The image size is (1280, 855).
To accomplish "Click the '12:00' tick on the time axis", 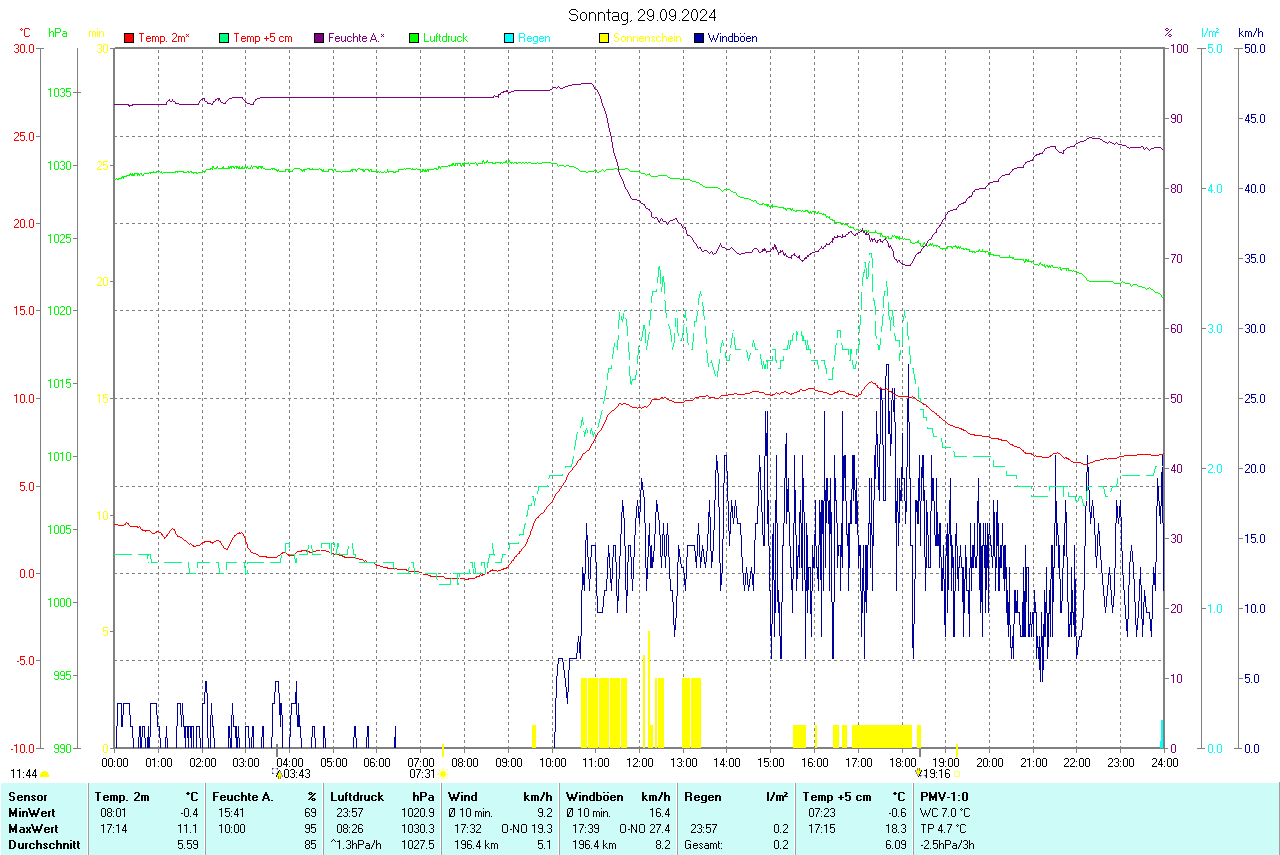I will click(640, 762).
